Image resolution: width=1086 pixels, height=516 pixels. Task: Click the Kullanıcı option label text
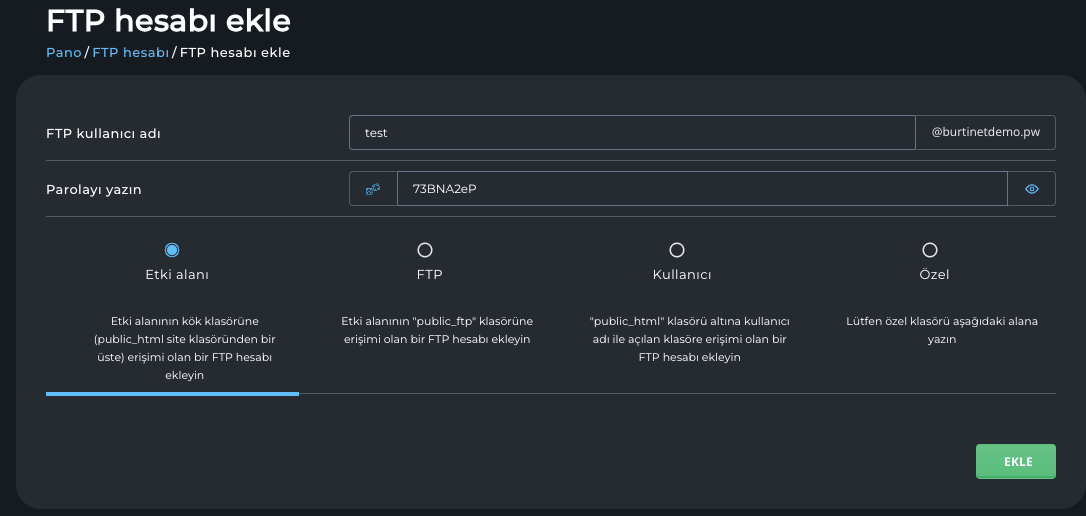(681, 274)
